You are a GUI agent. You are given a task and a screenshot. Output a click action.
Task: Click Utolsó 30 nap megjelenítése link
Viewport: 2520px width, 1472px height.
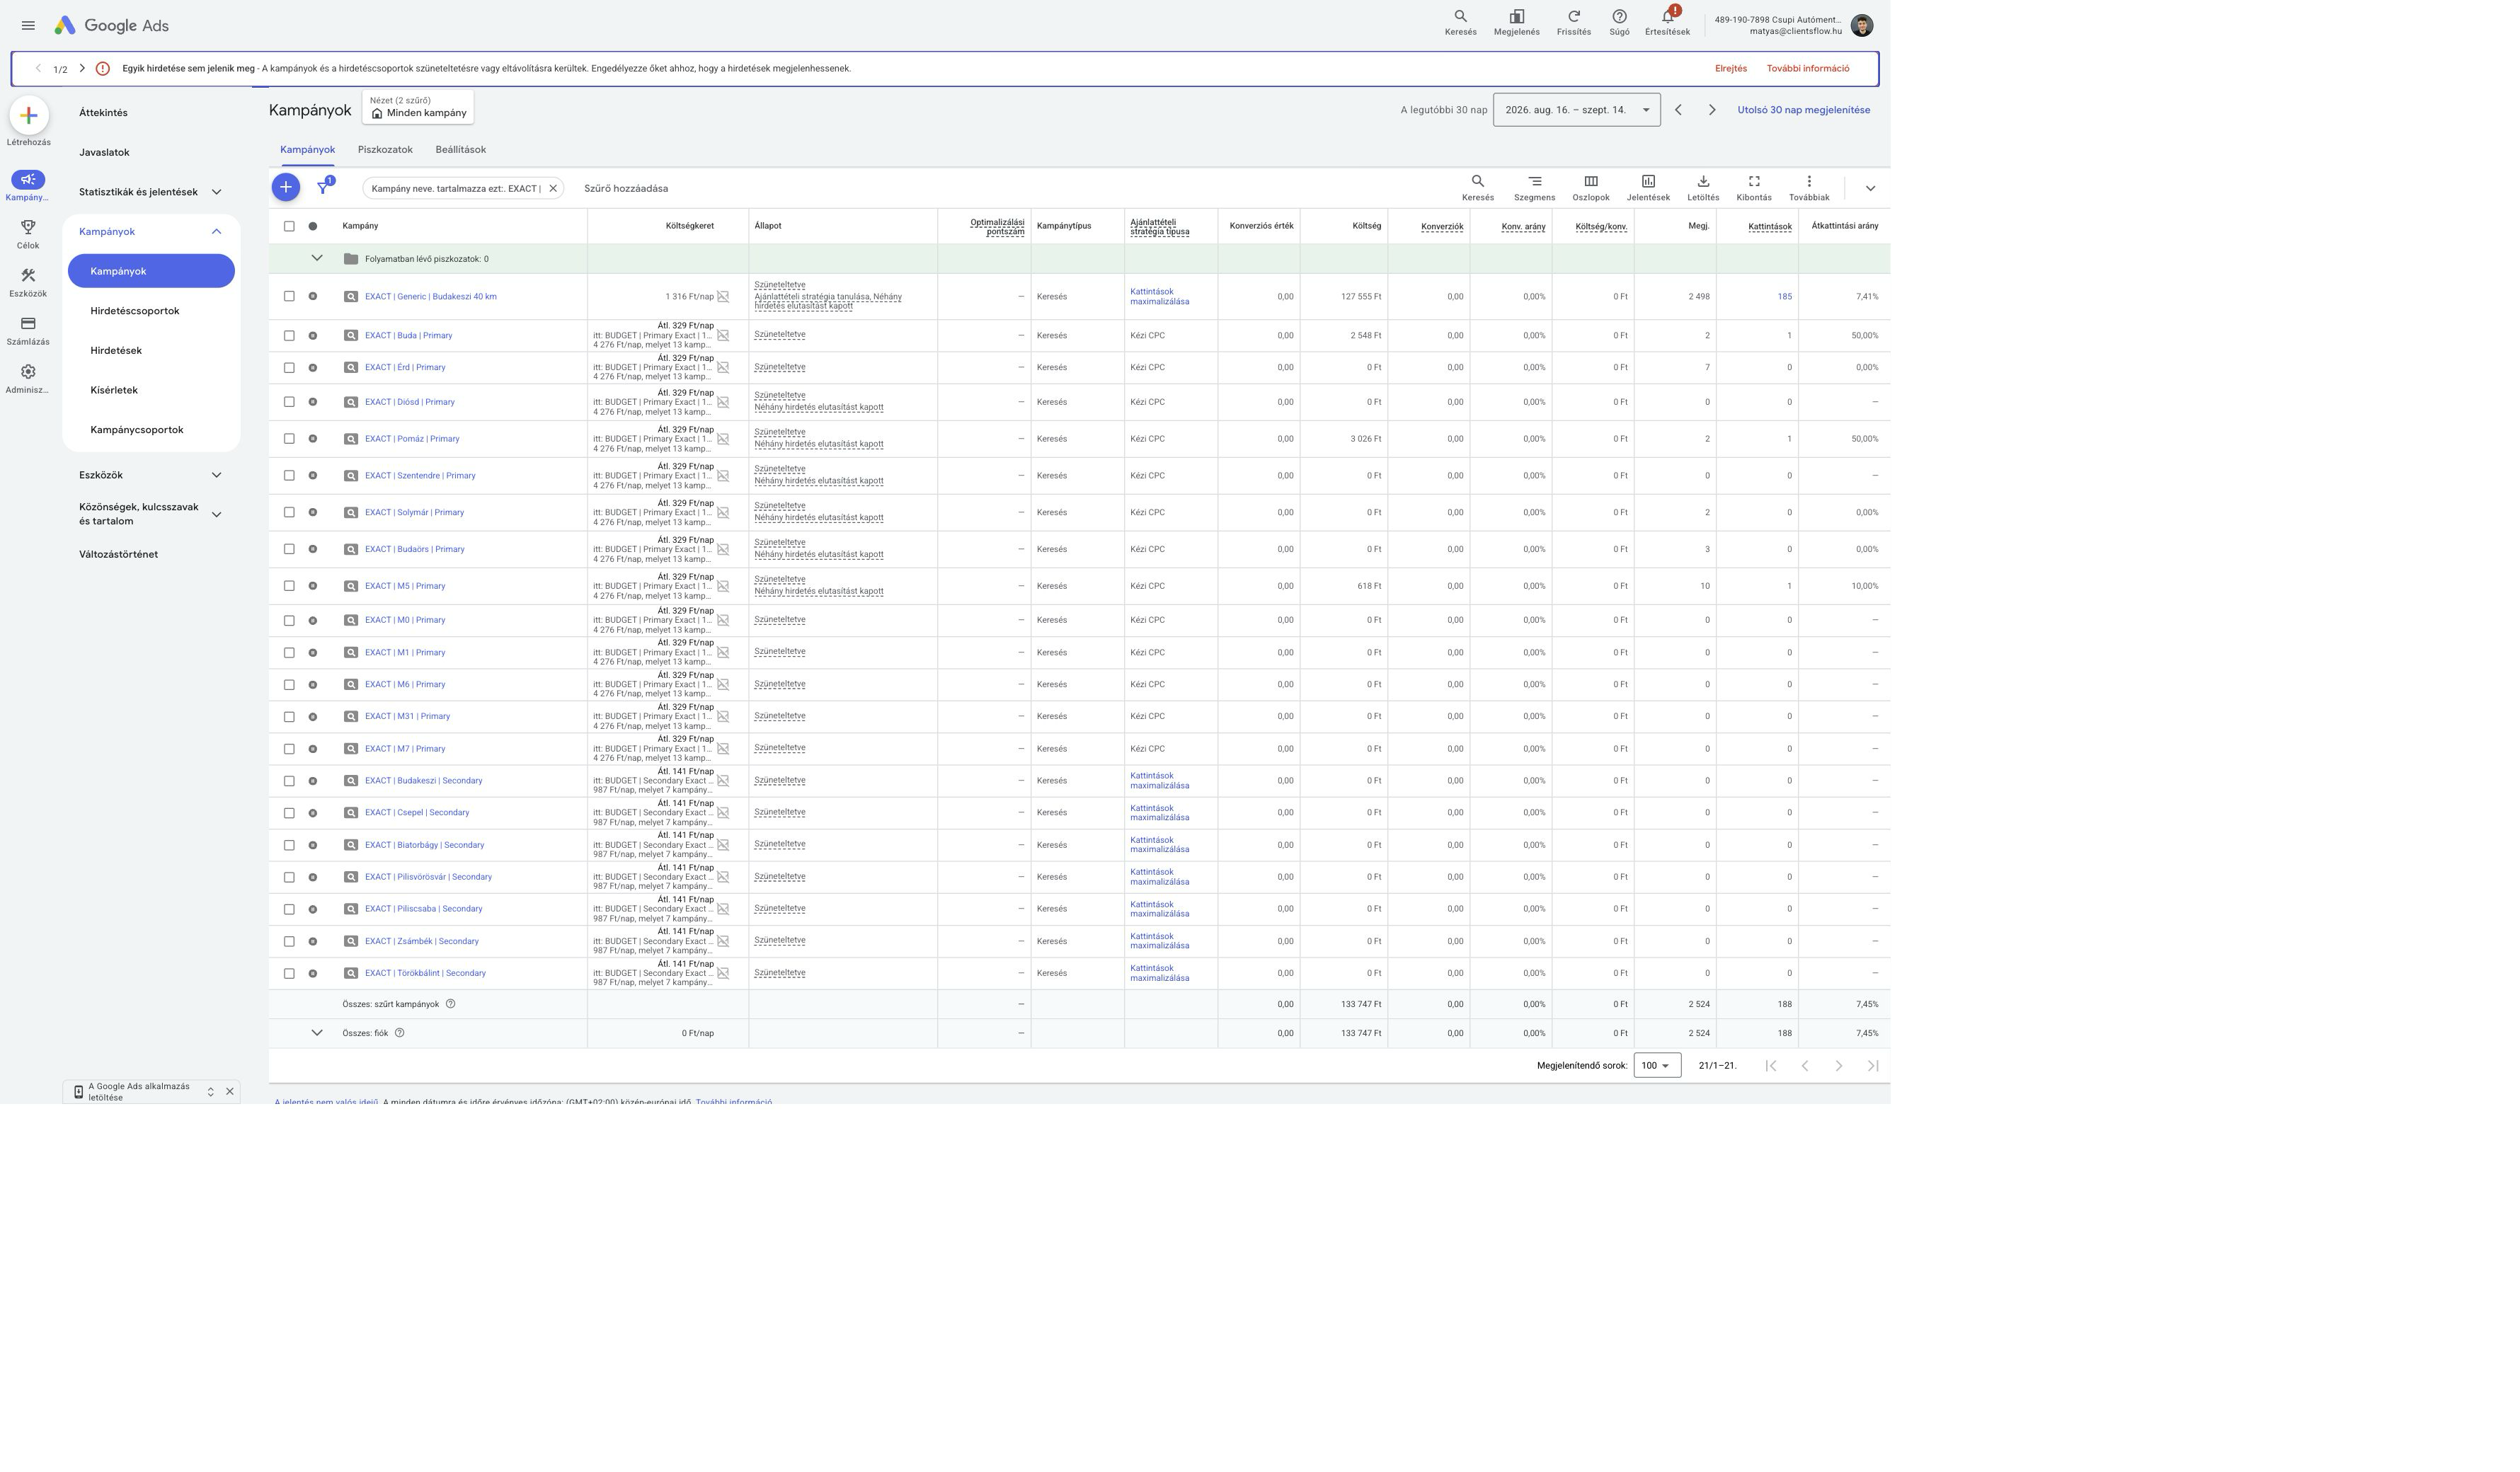pos(1803,110)
